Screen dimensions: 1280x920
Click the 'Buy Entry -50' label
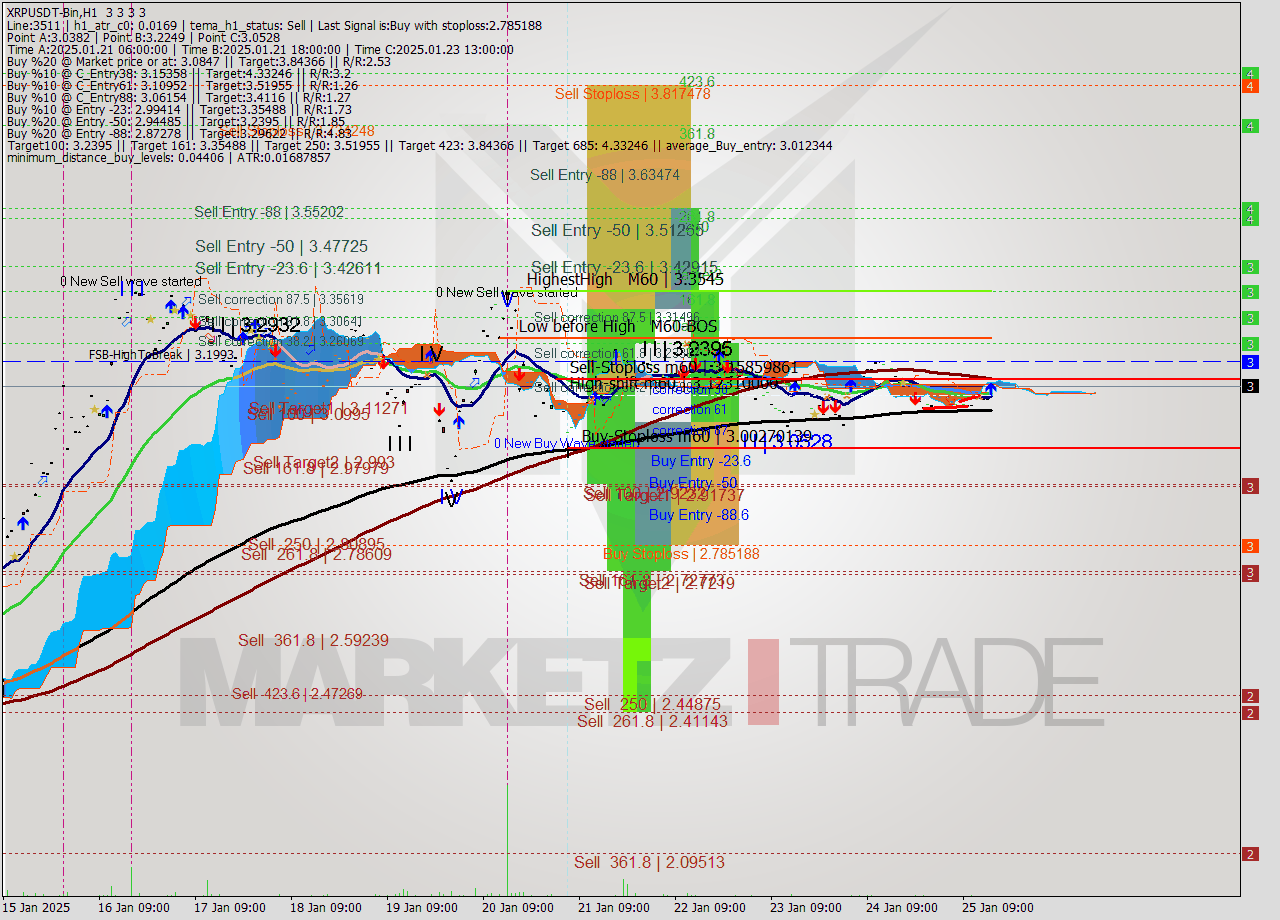693,484
